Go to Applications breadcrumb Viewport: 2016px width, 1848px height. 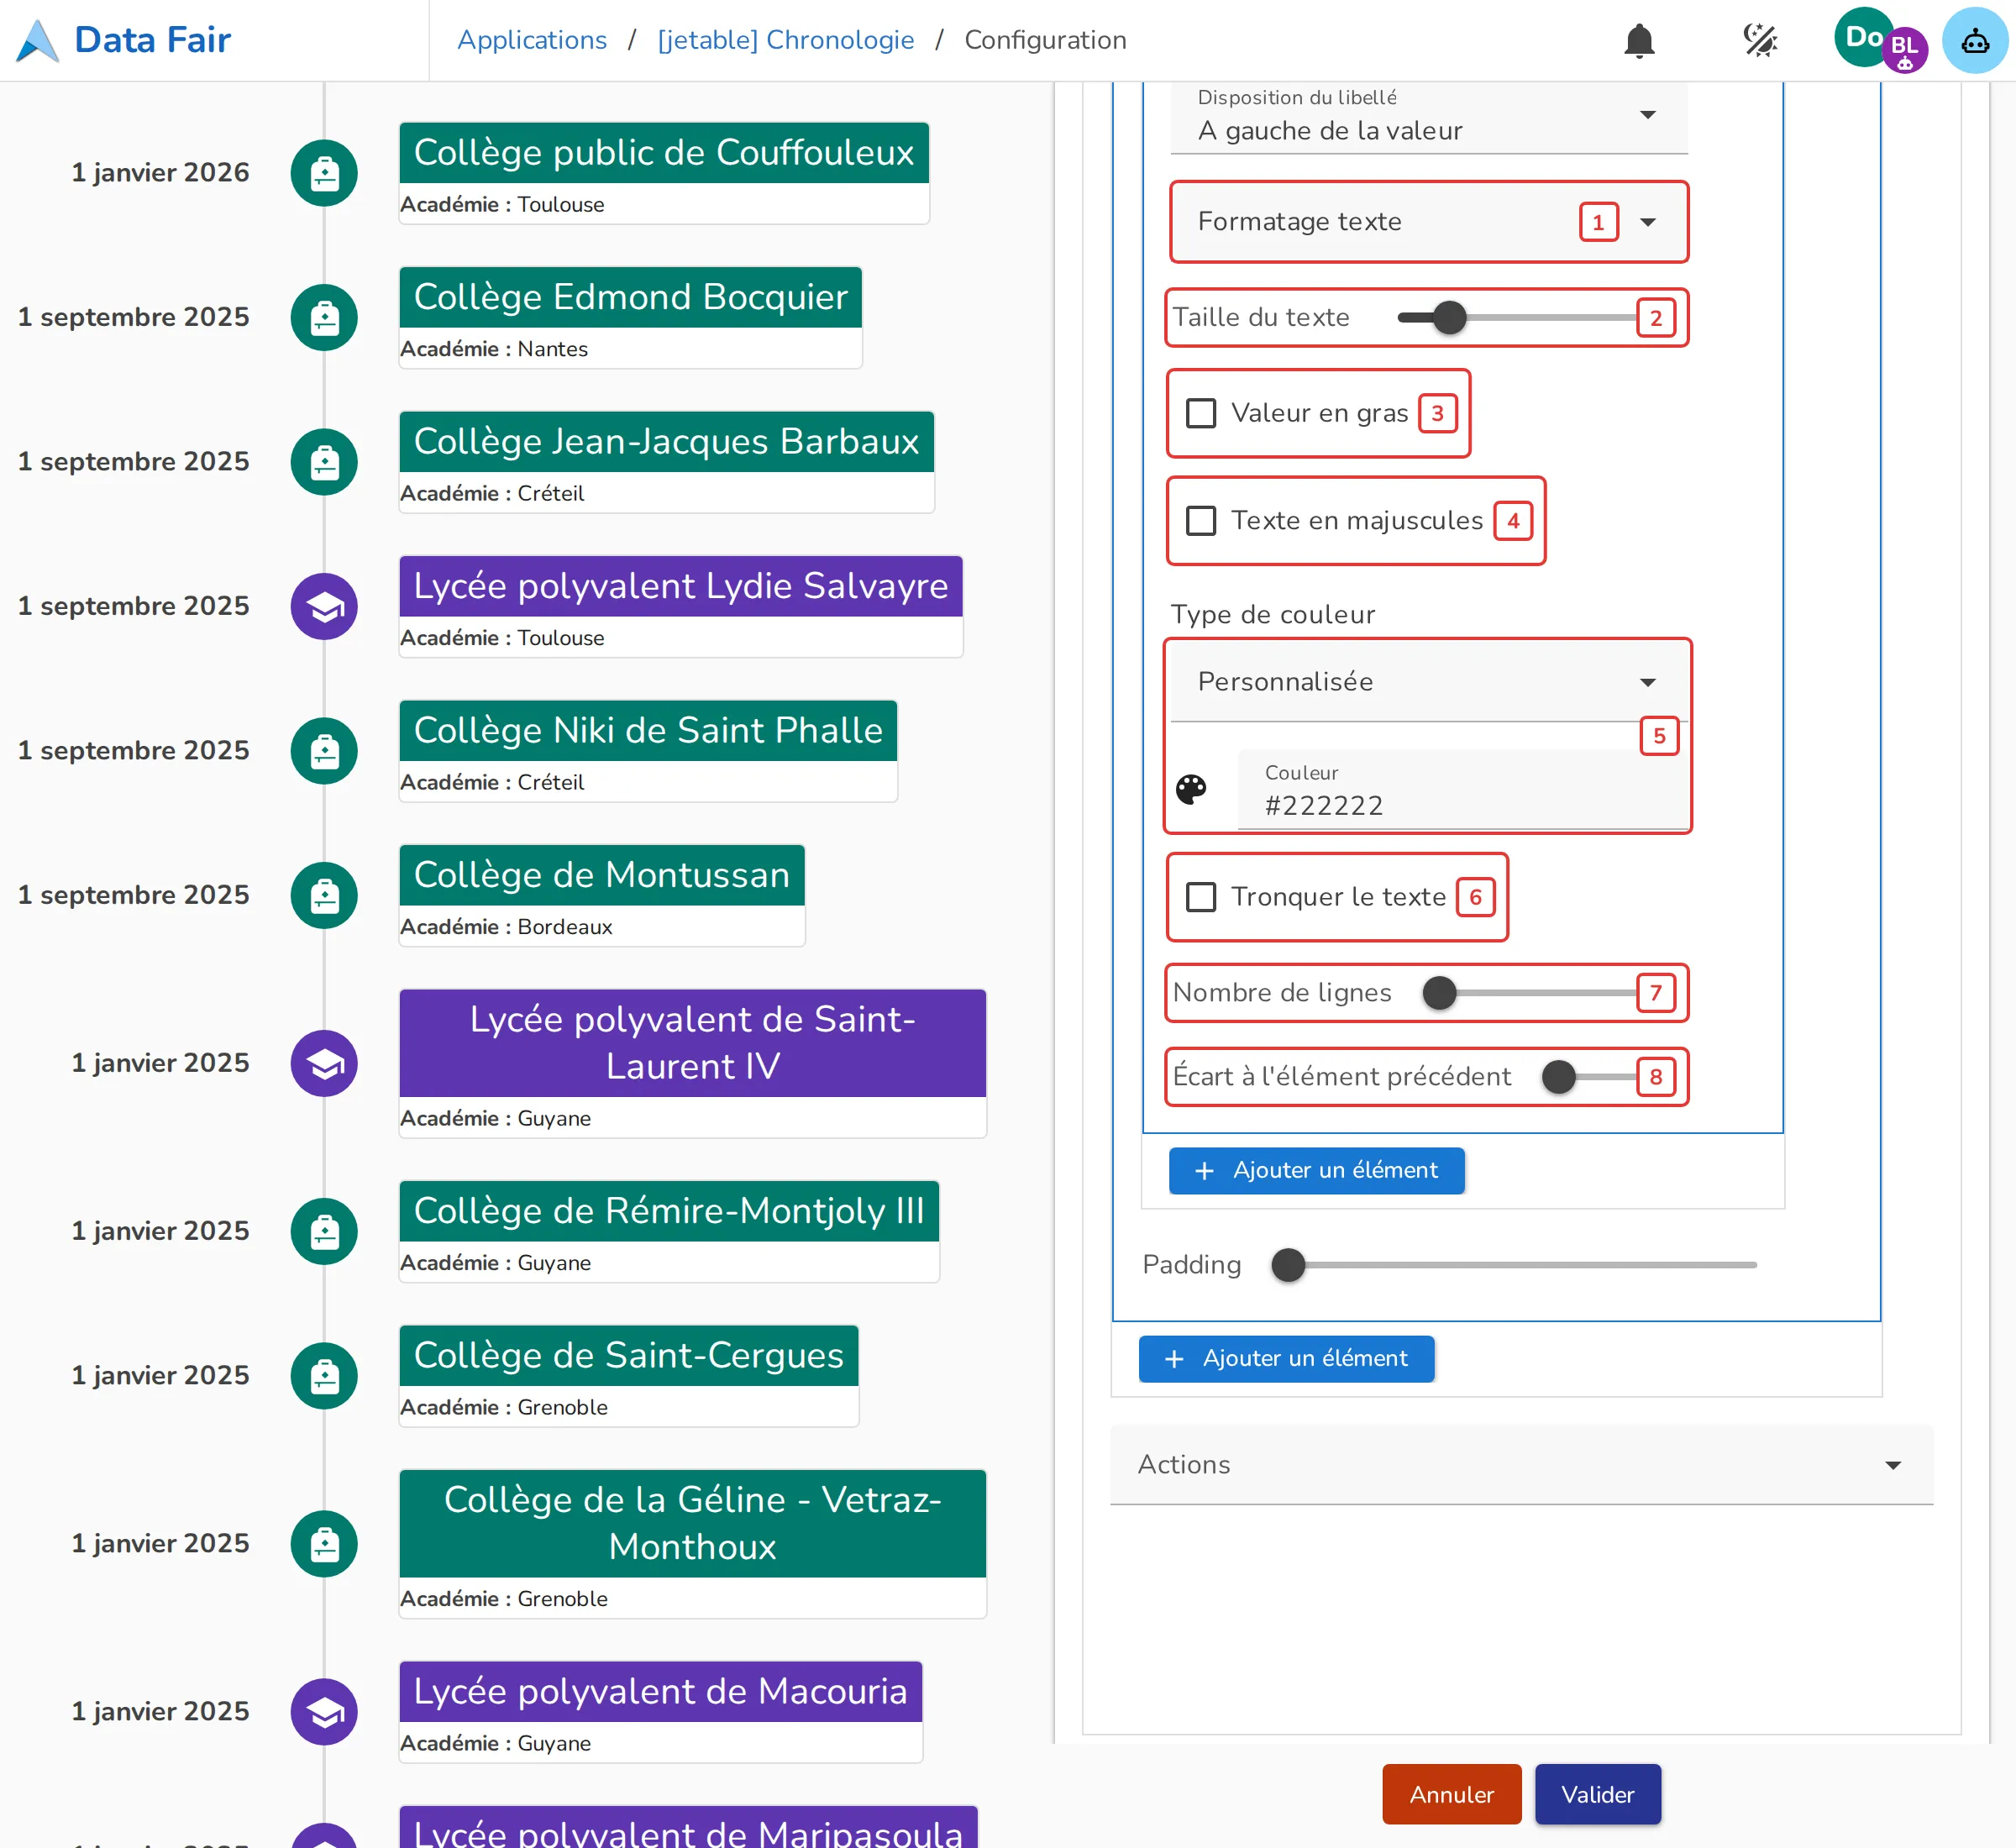[532, 40]
